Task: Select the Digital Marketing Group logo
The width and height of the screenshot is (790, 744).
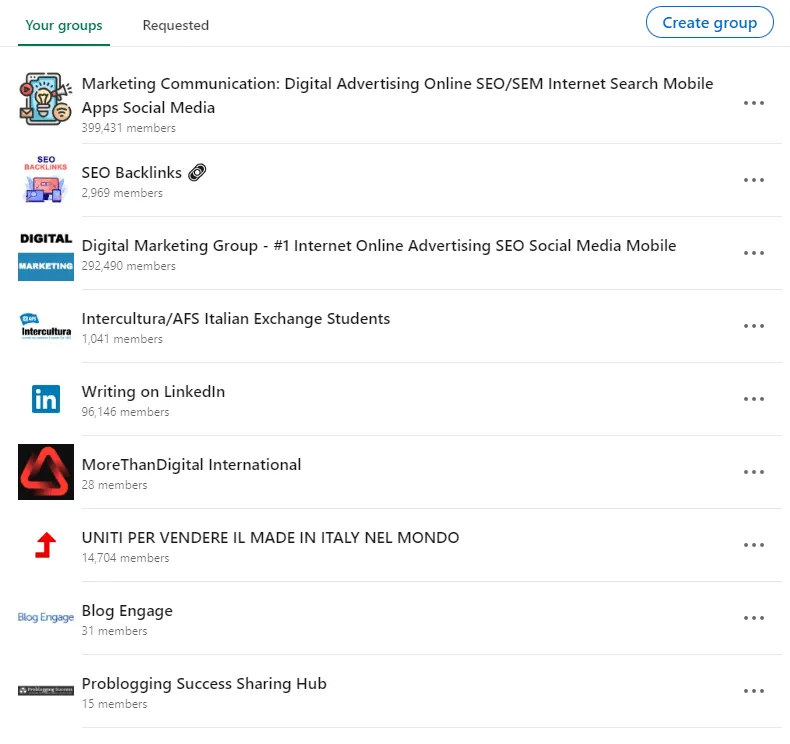Action: [x=46, y=253]
